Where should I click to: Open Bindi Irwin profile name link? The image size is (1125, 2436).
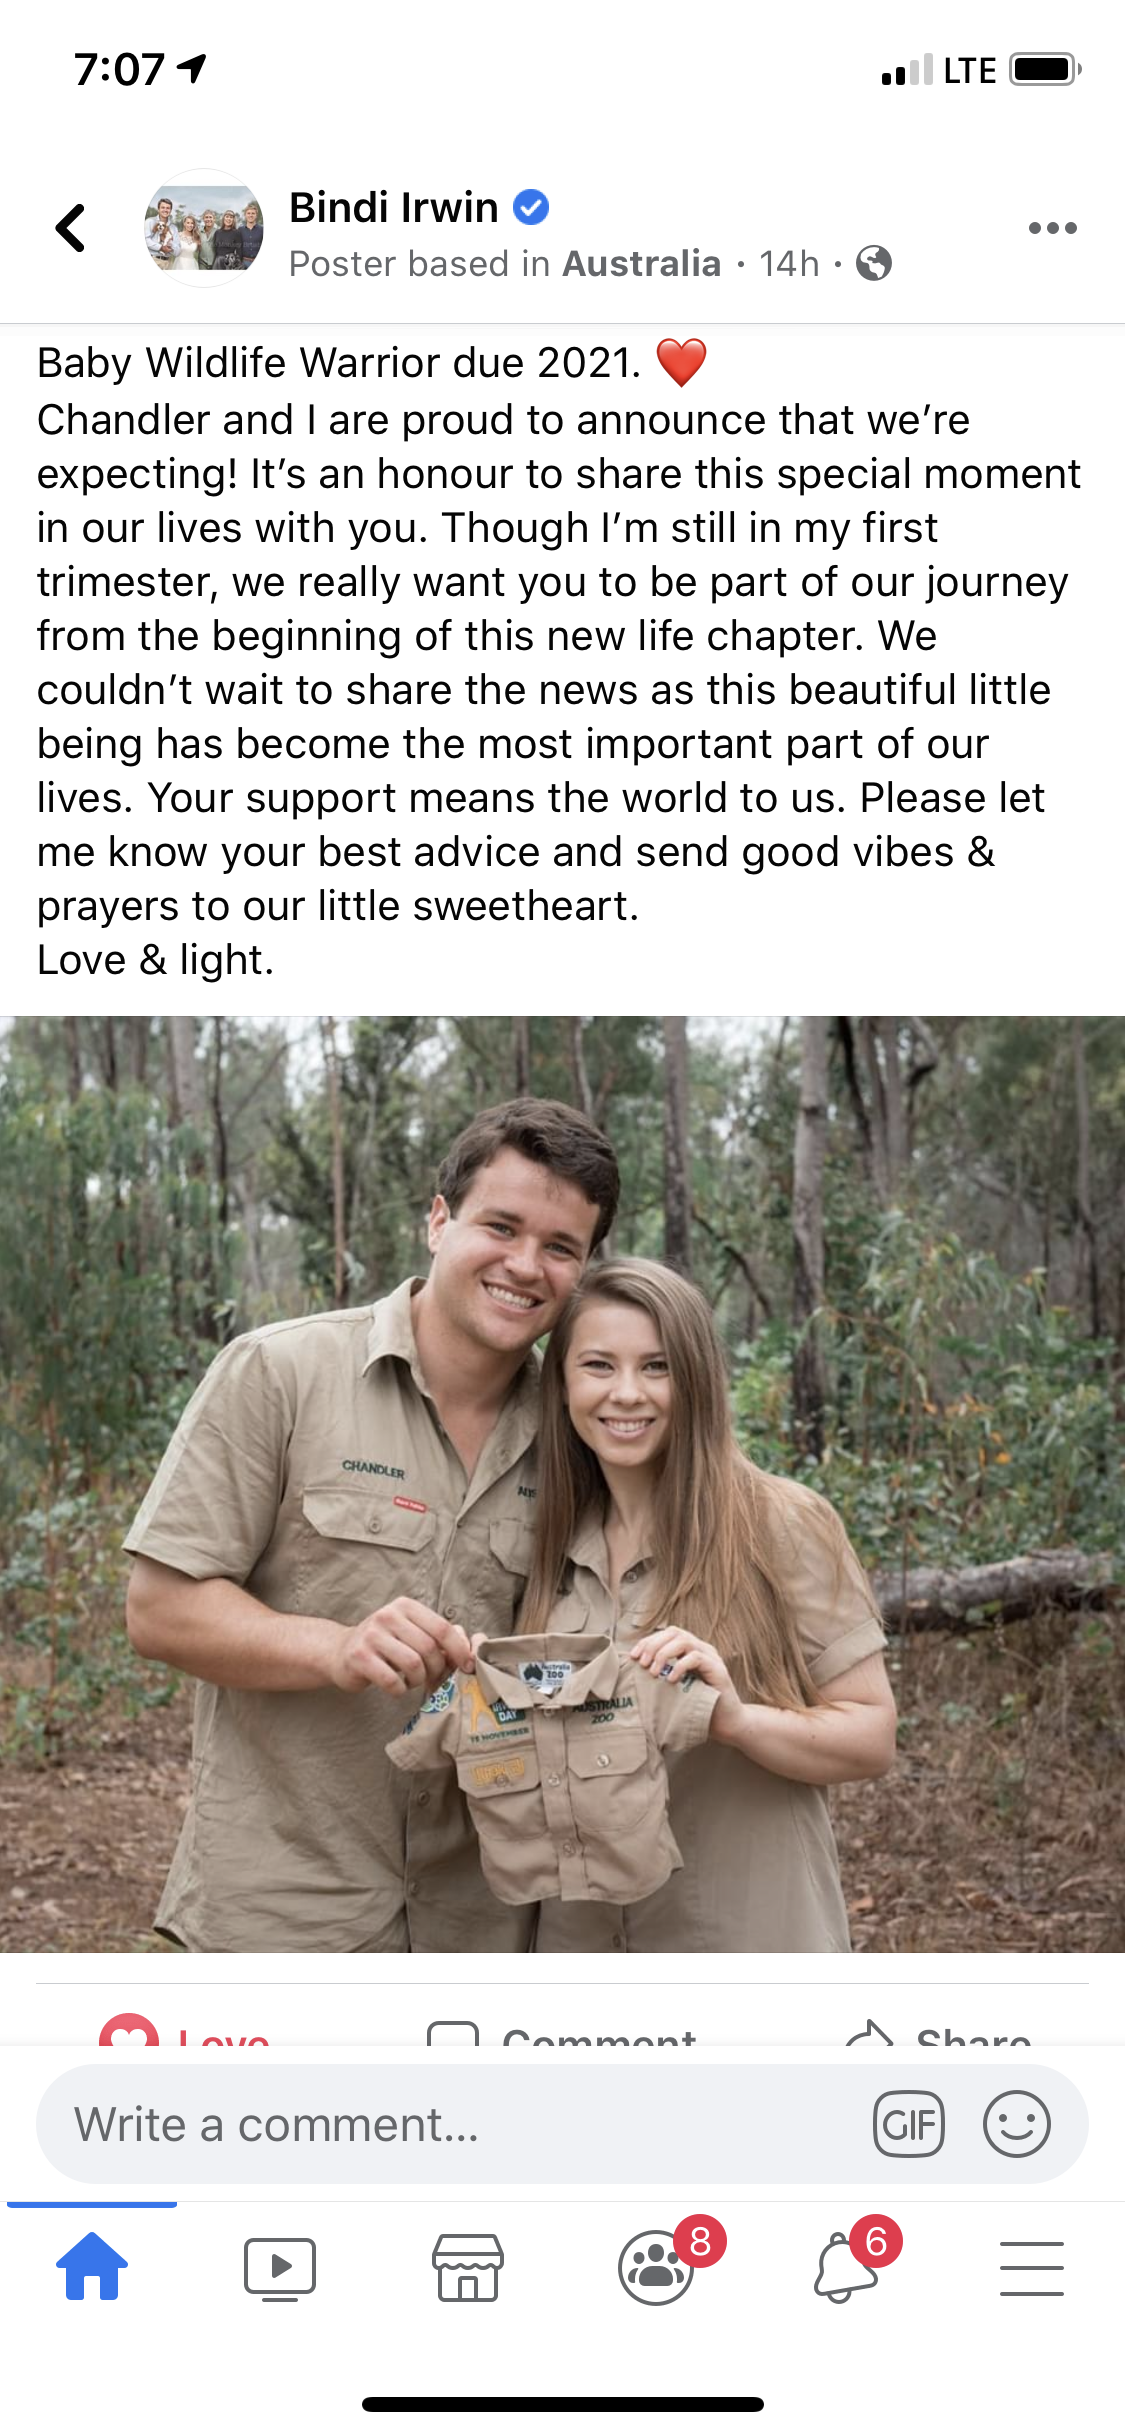click(393, 208)
